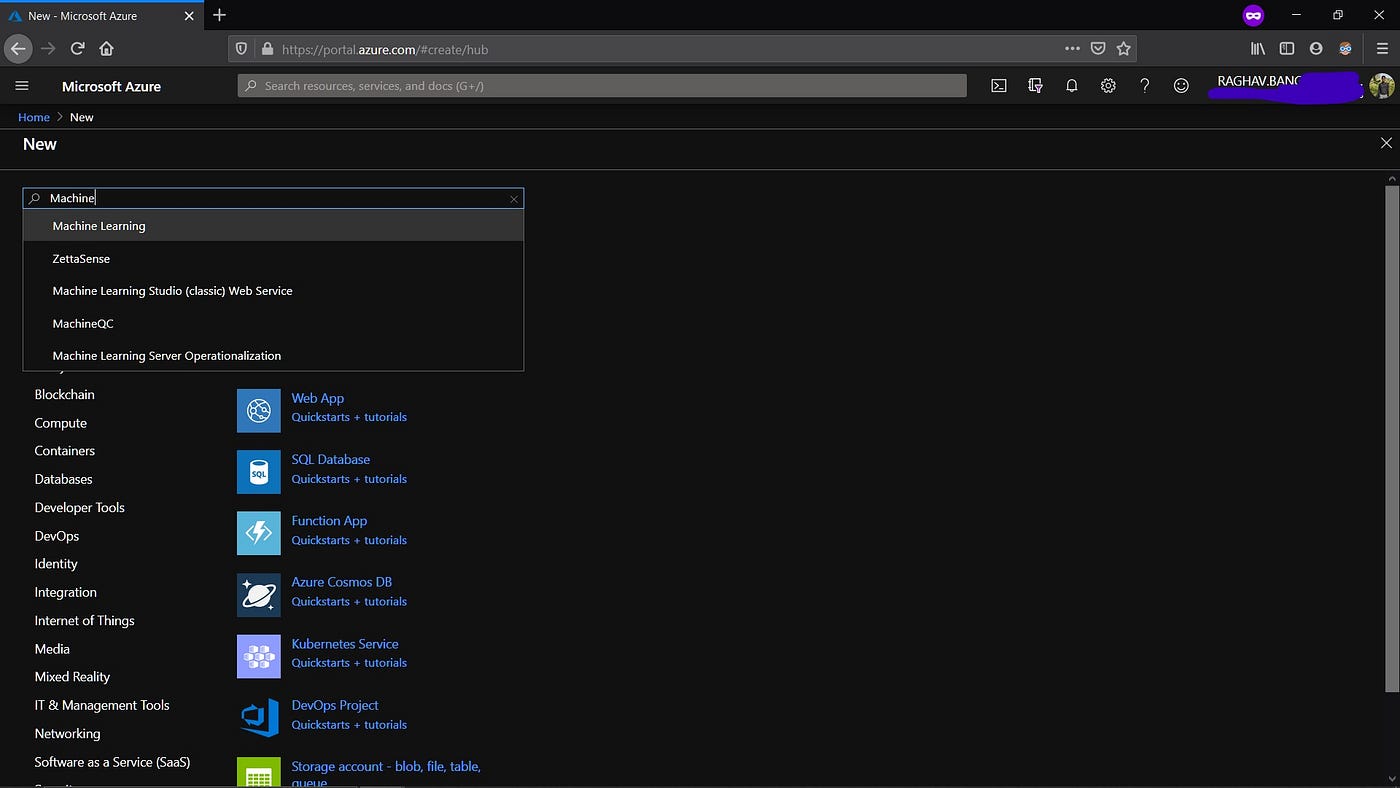Open the Kubernetes Service link

pyautogui.click(x=344, y=644)
